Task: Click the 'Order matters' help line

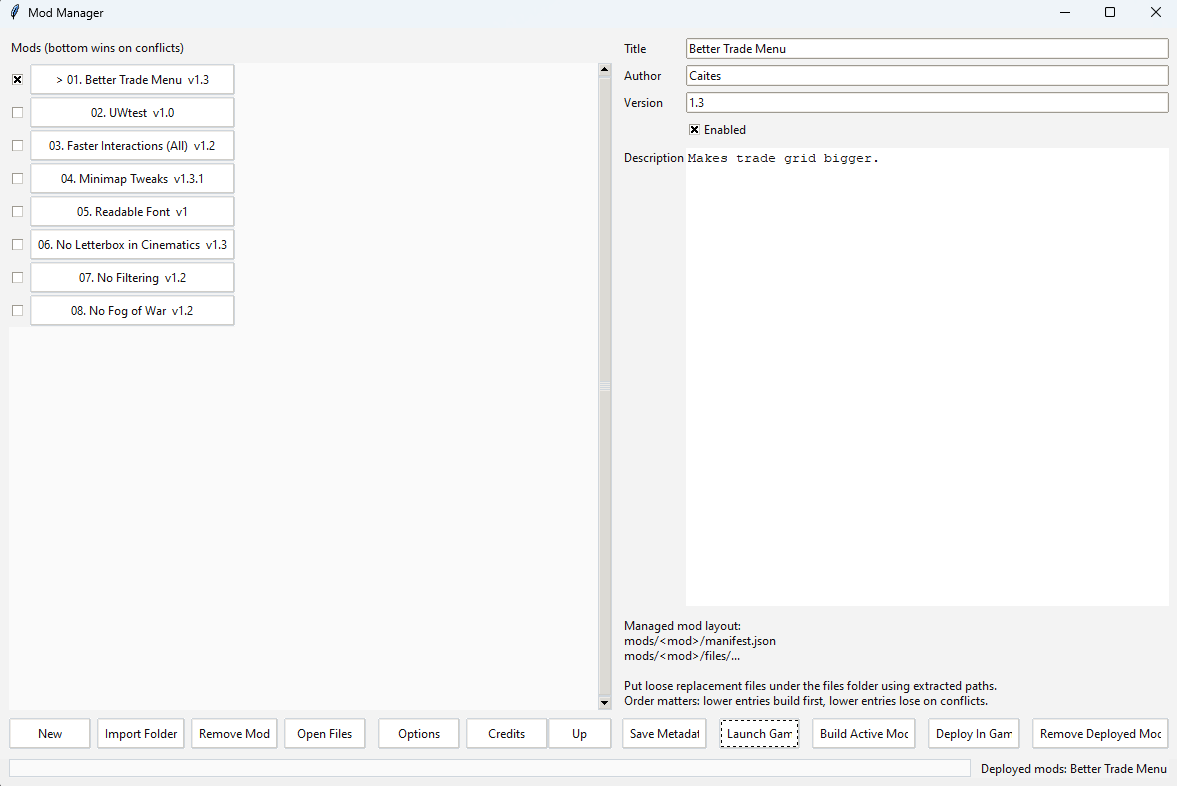Action: click(x=805, y=701)
